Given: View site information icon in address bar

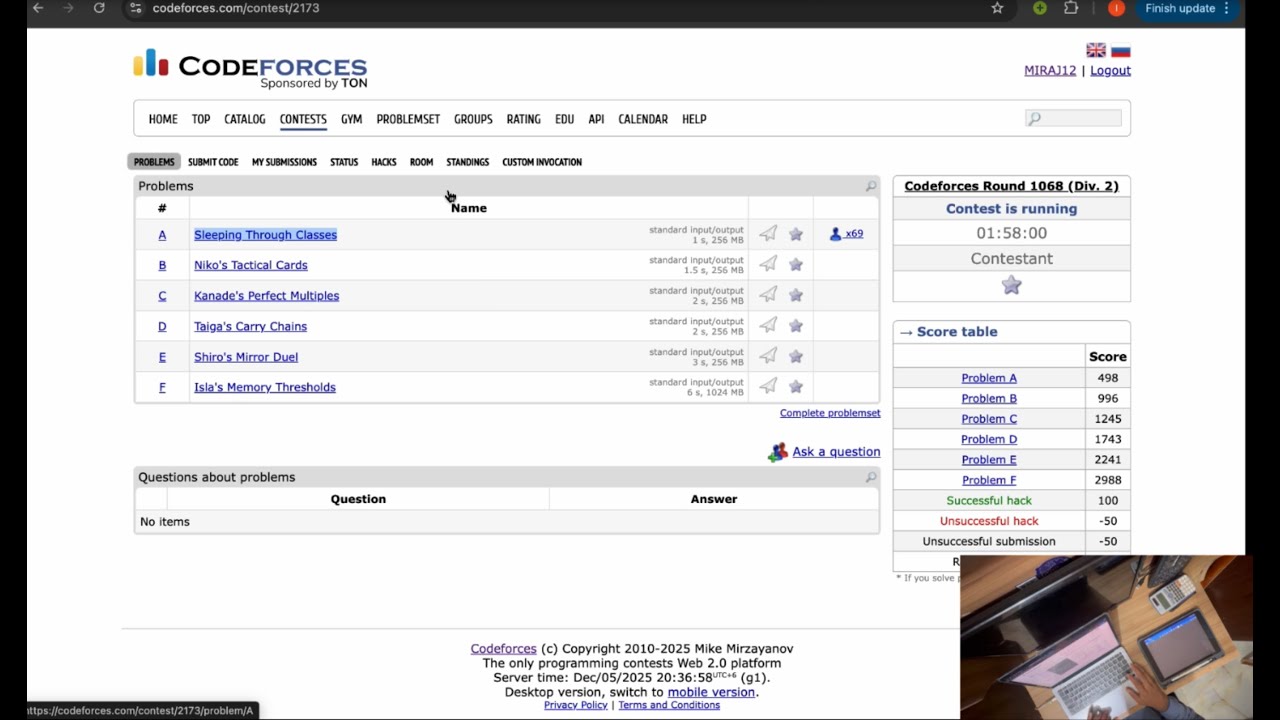Looking at the screenshot, I should (x=136, y=8).
